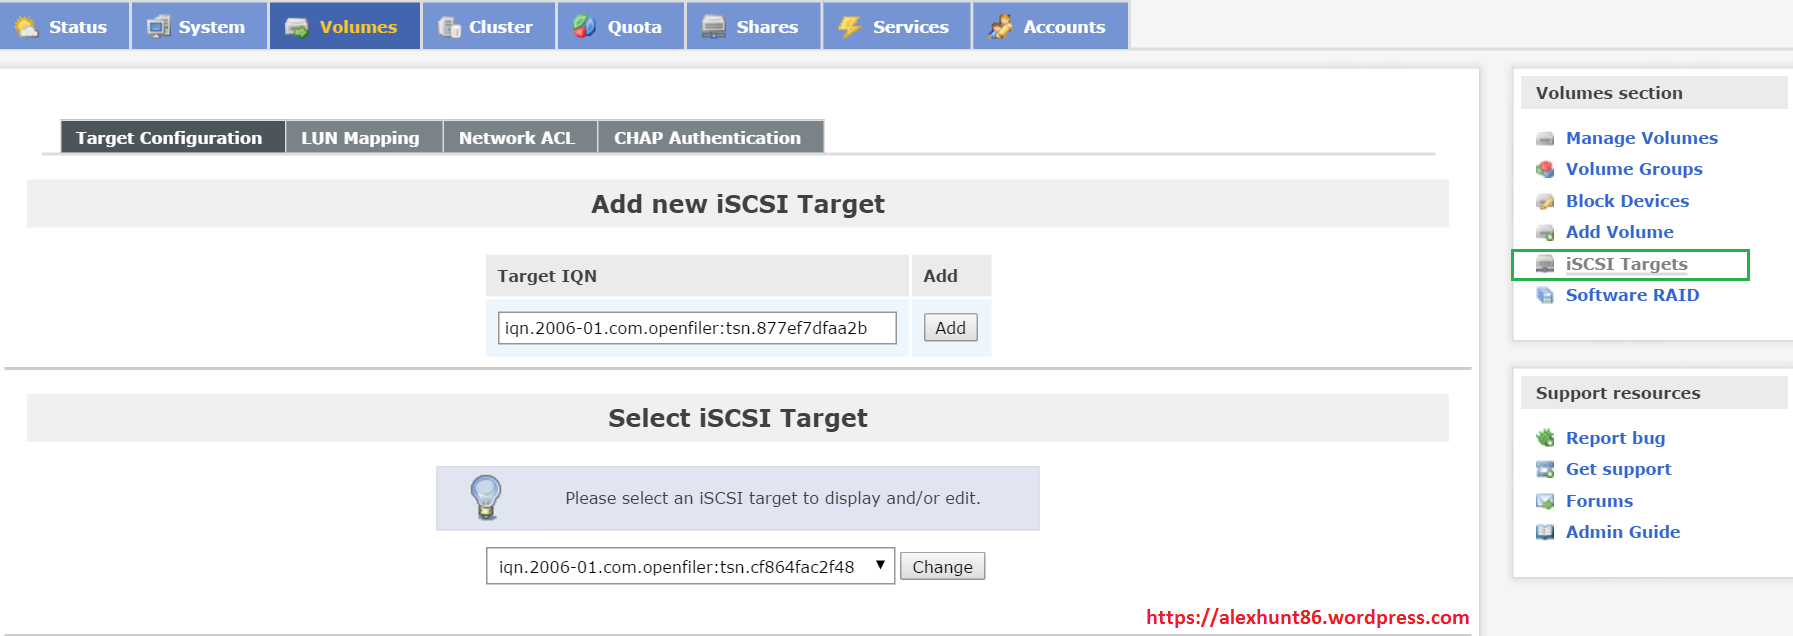Select the Network ACL tab

pyautogui.click(x=516, y=138)
